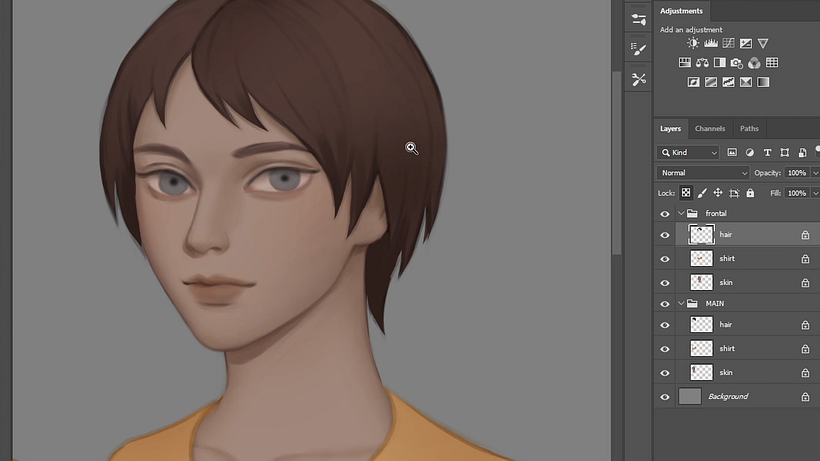Select the frontal group name
This screenshot has height=461, width=820.
tap(716, 213)
